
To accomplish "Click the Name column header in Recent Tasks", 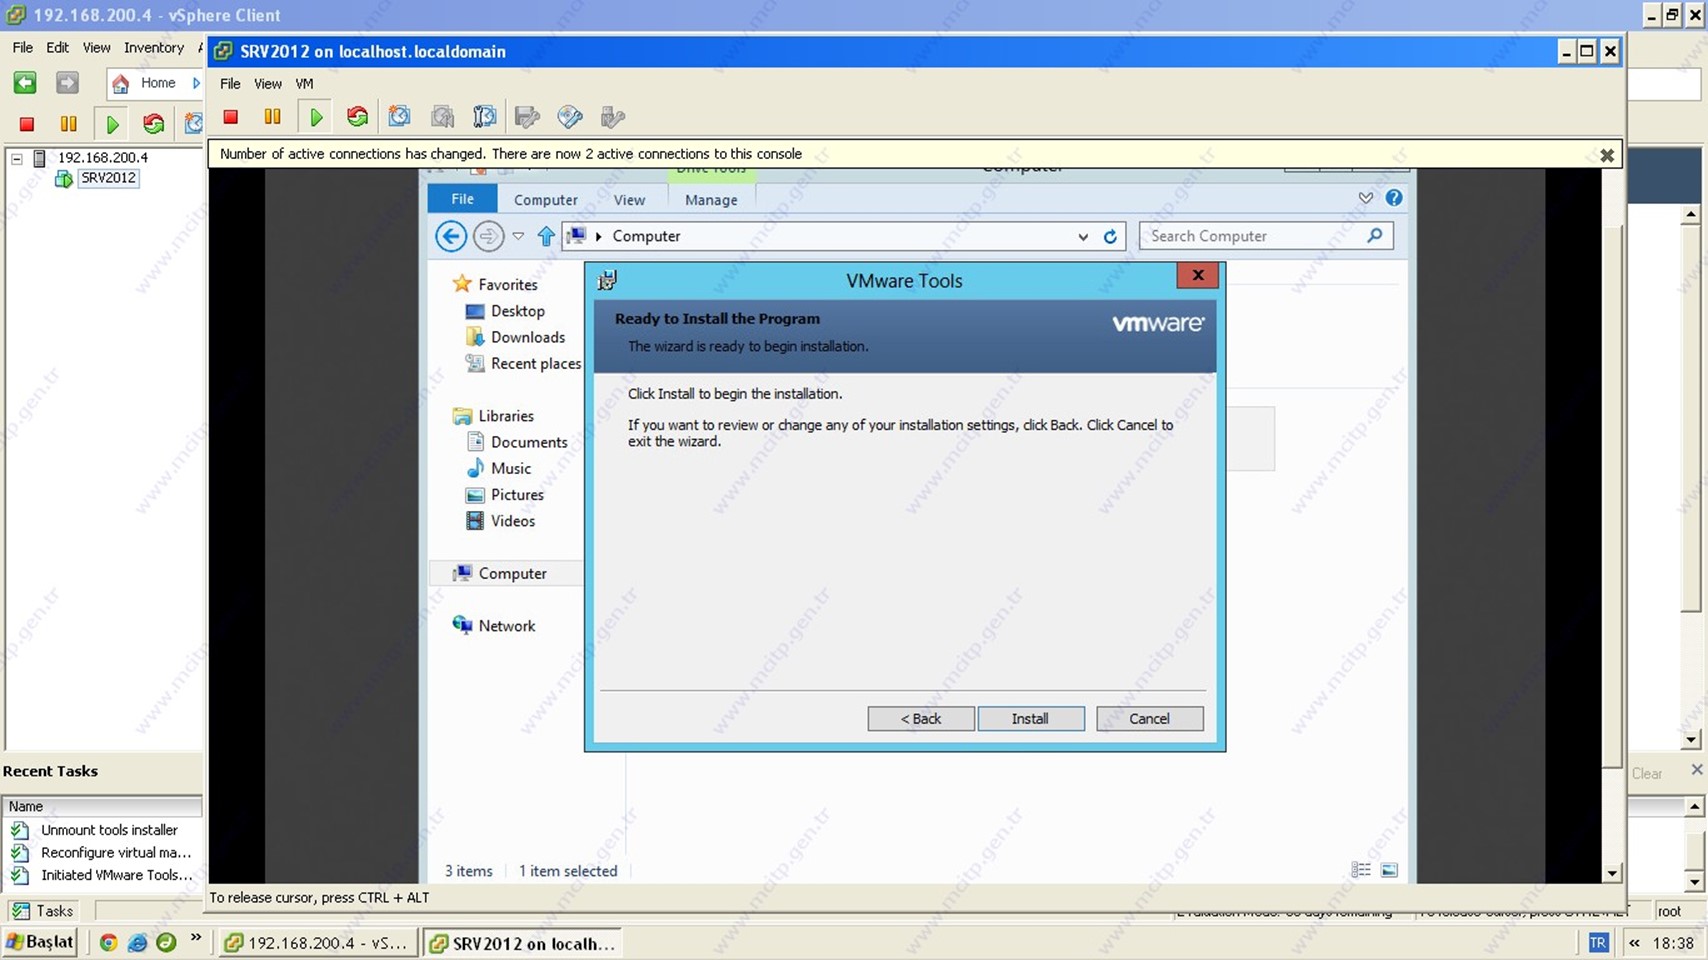I will coord(102,806).
